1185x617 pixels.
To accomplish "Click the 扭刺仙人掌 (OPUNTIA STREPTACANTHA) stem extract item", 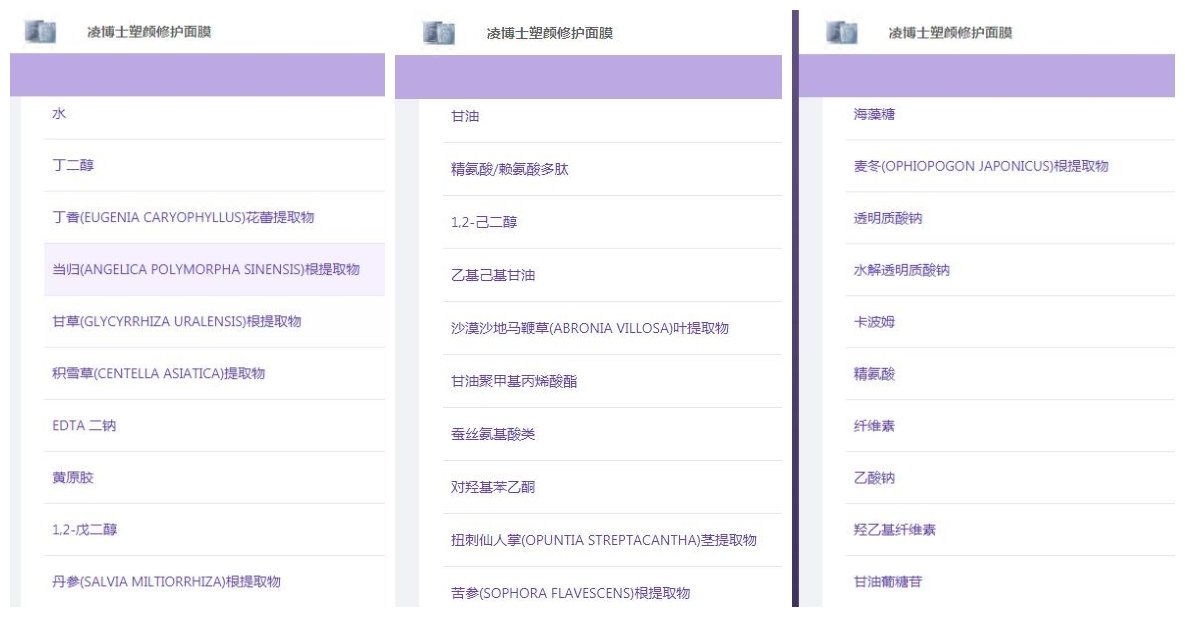I will pyautogui.click(x=604, y=541).
